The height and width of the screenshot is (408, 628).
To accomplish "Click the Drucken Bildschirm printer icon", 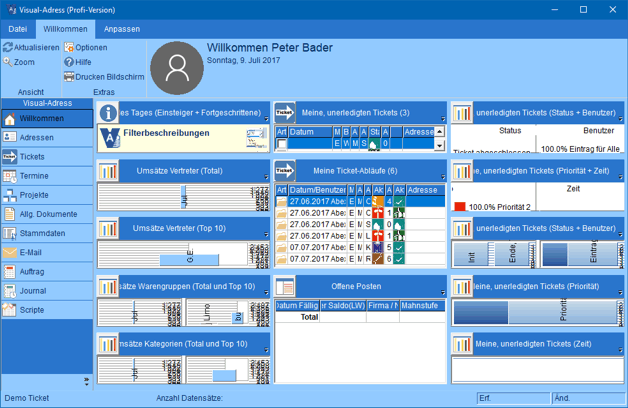I will (69, 76).
